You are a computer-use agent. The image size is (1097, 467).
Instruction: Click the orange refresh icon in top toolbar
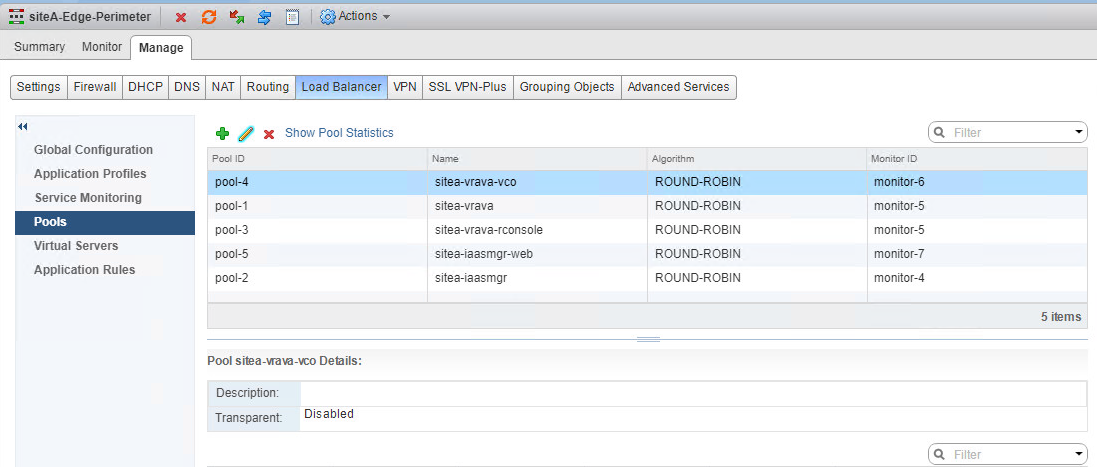pyautogui.click(x=209, y=17)
